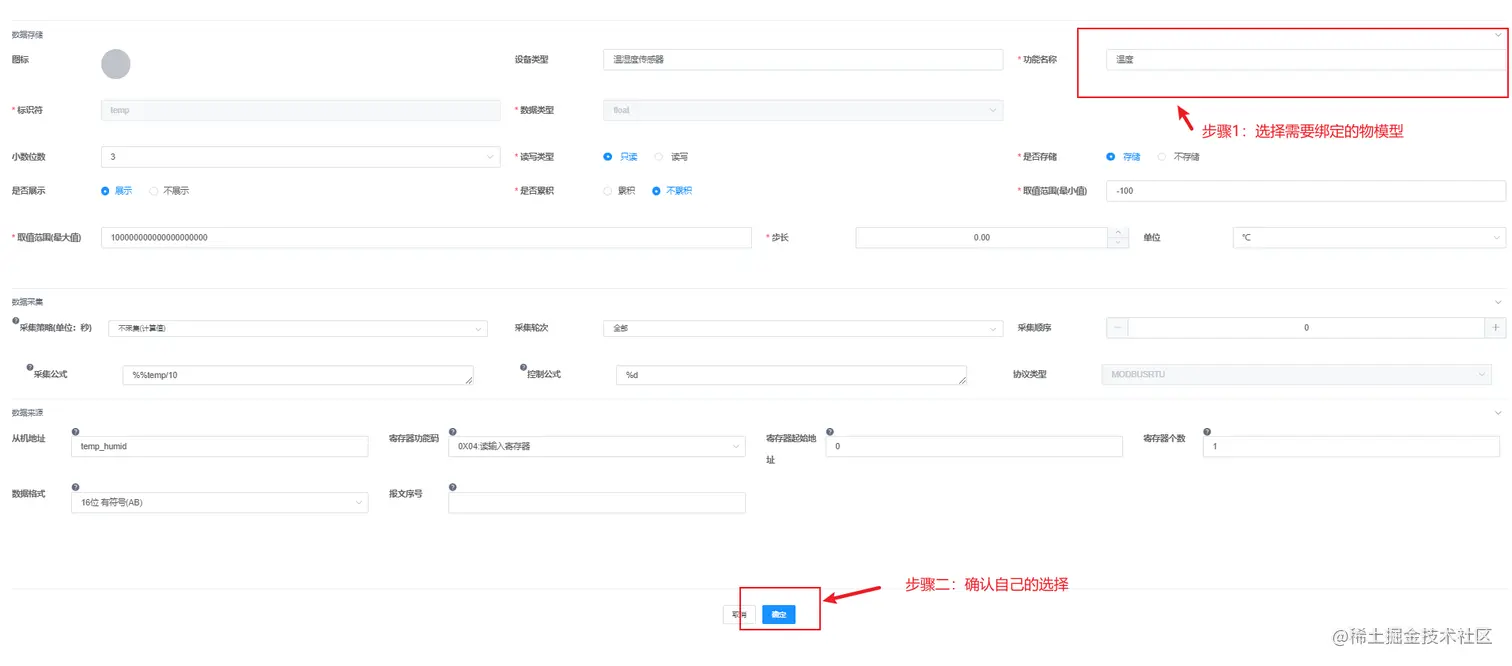This screenshot has height=666, width=1512.
Task: Click the 步长 field showing 0.00
Action: (982, 238)
